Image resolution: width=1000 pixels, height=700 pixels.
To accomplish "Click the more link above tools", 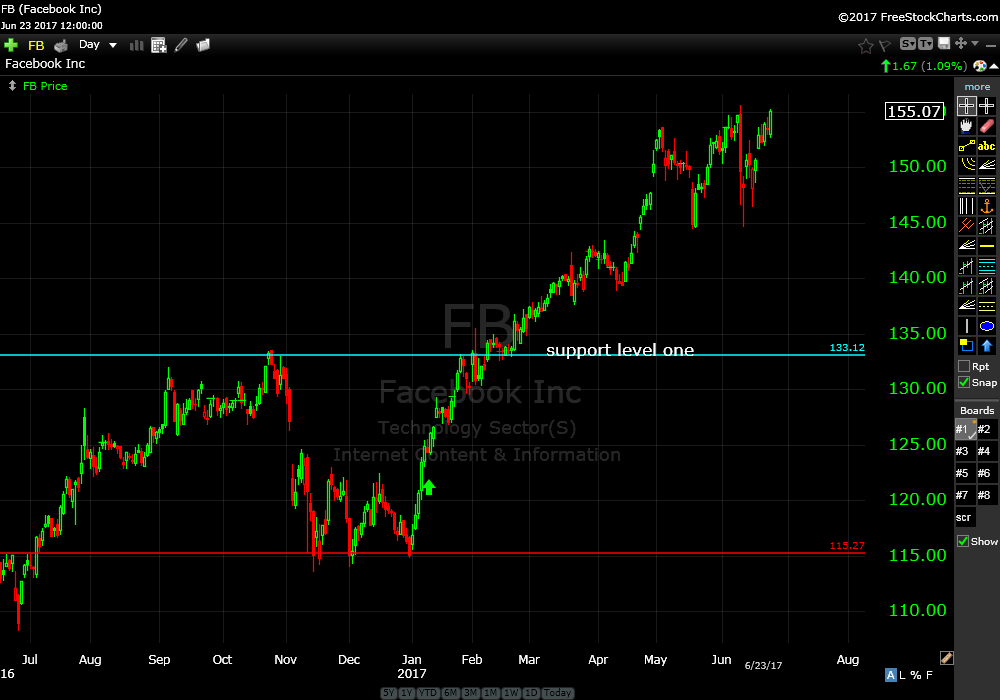I will click(977, 87).
